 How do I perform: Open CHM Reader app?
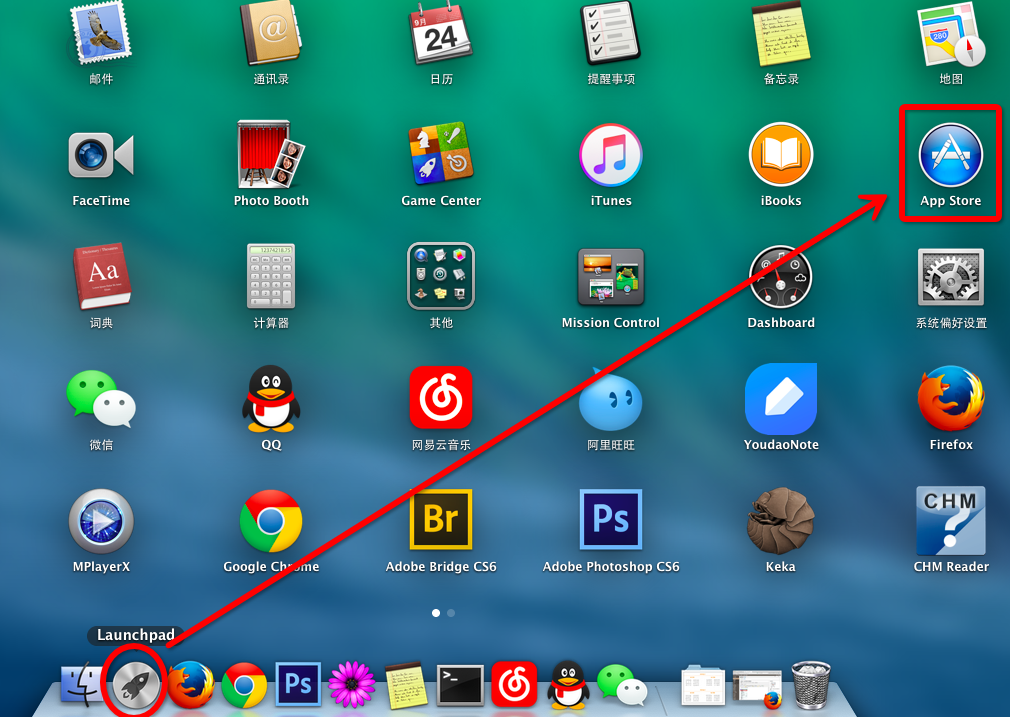tap(951, 521)
